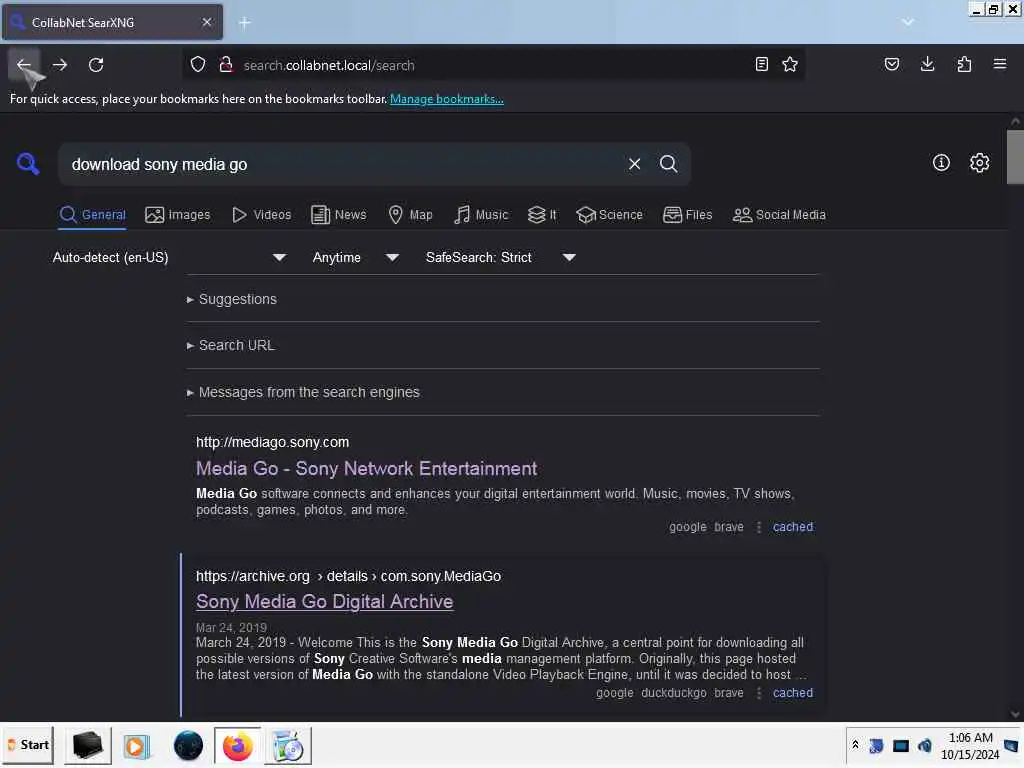Viewport: 1024px width, 768px height.
Task: Click the Manage bookmarks link
Action: (x=447, y=99)
